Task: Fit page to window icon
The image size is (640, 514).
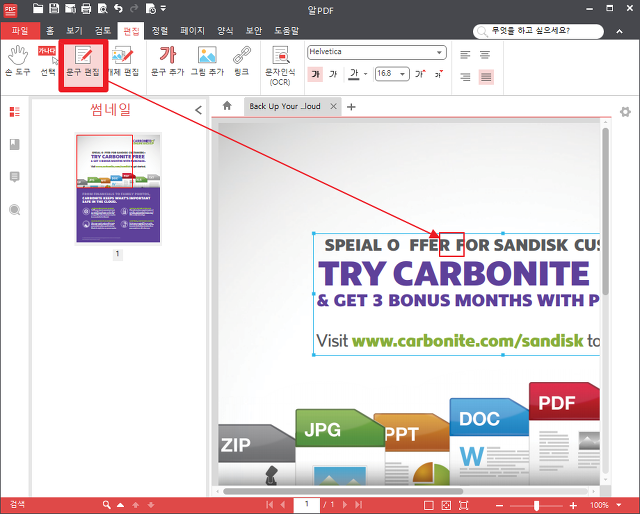Action: 446,505
